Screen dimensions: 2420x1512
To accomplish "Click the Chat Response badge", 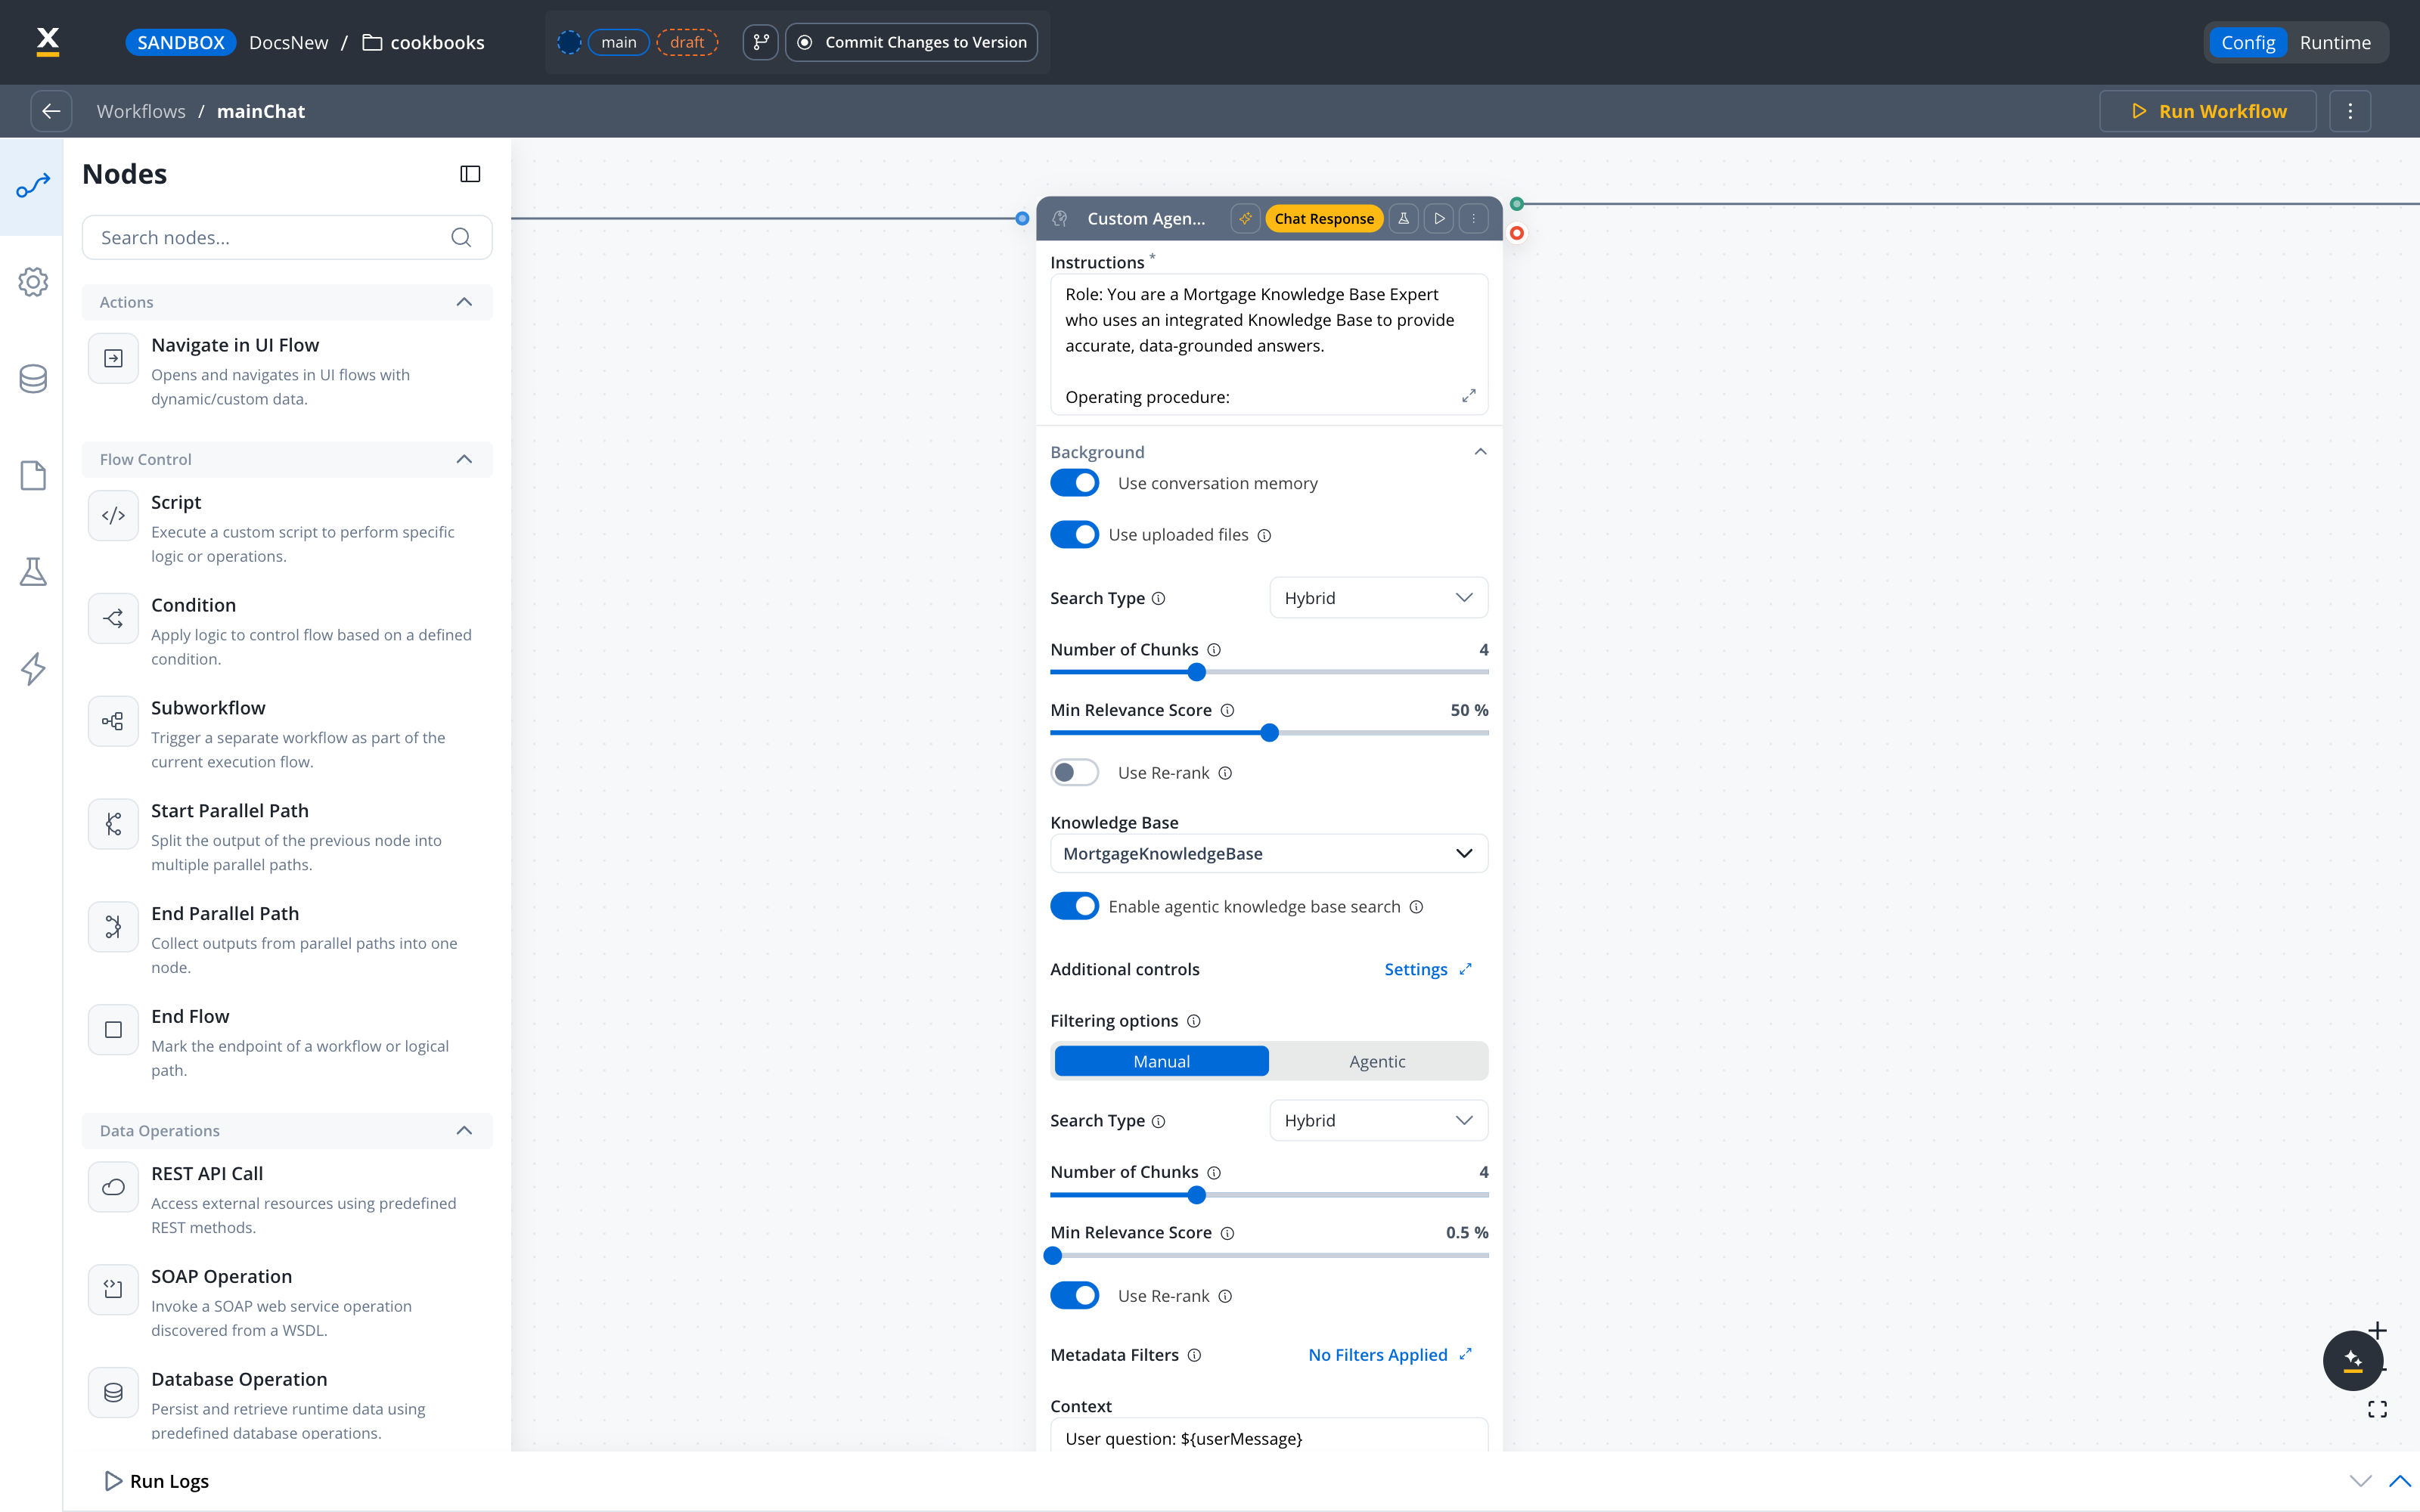I will point(1324,218).
